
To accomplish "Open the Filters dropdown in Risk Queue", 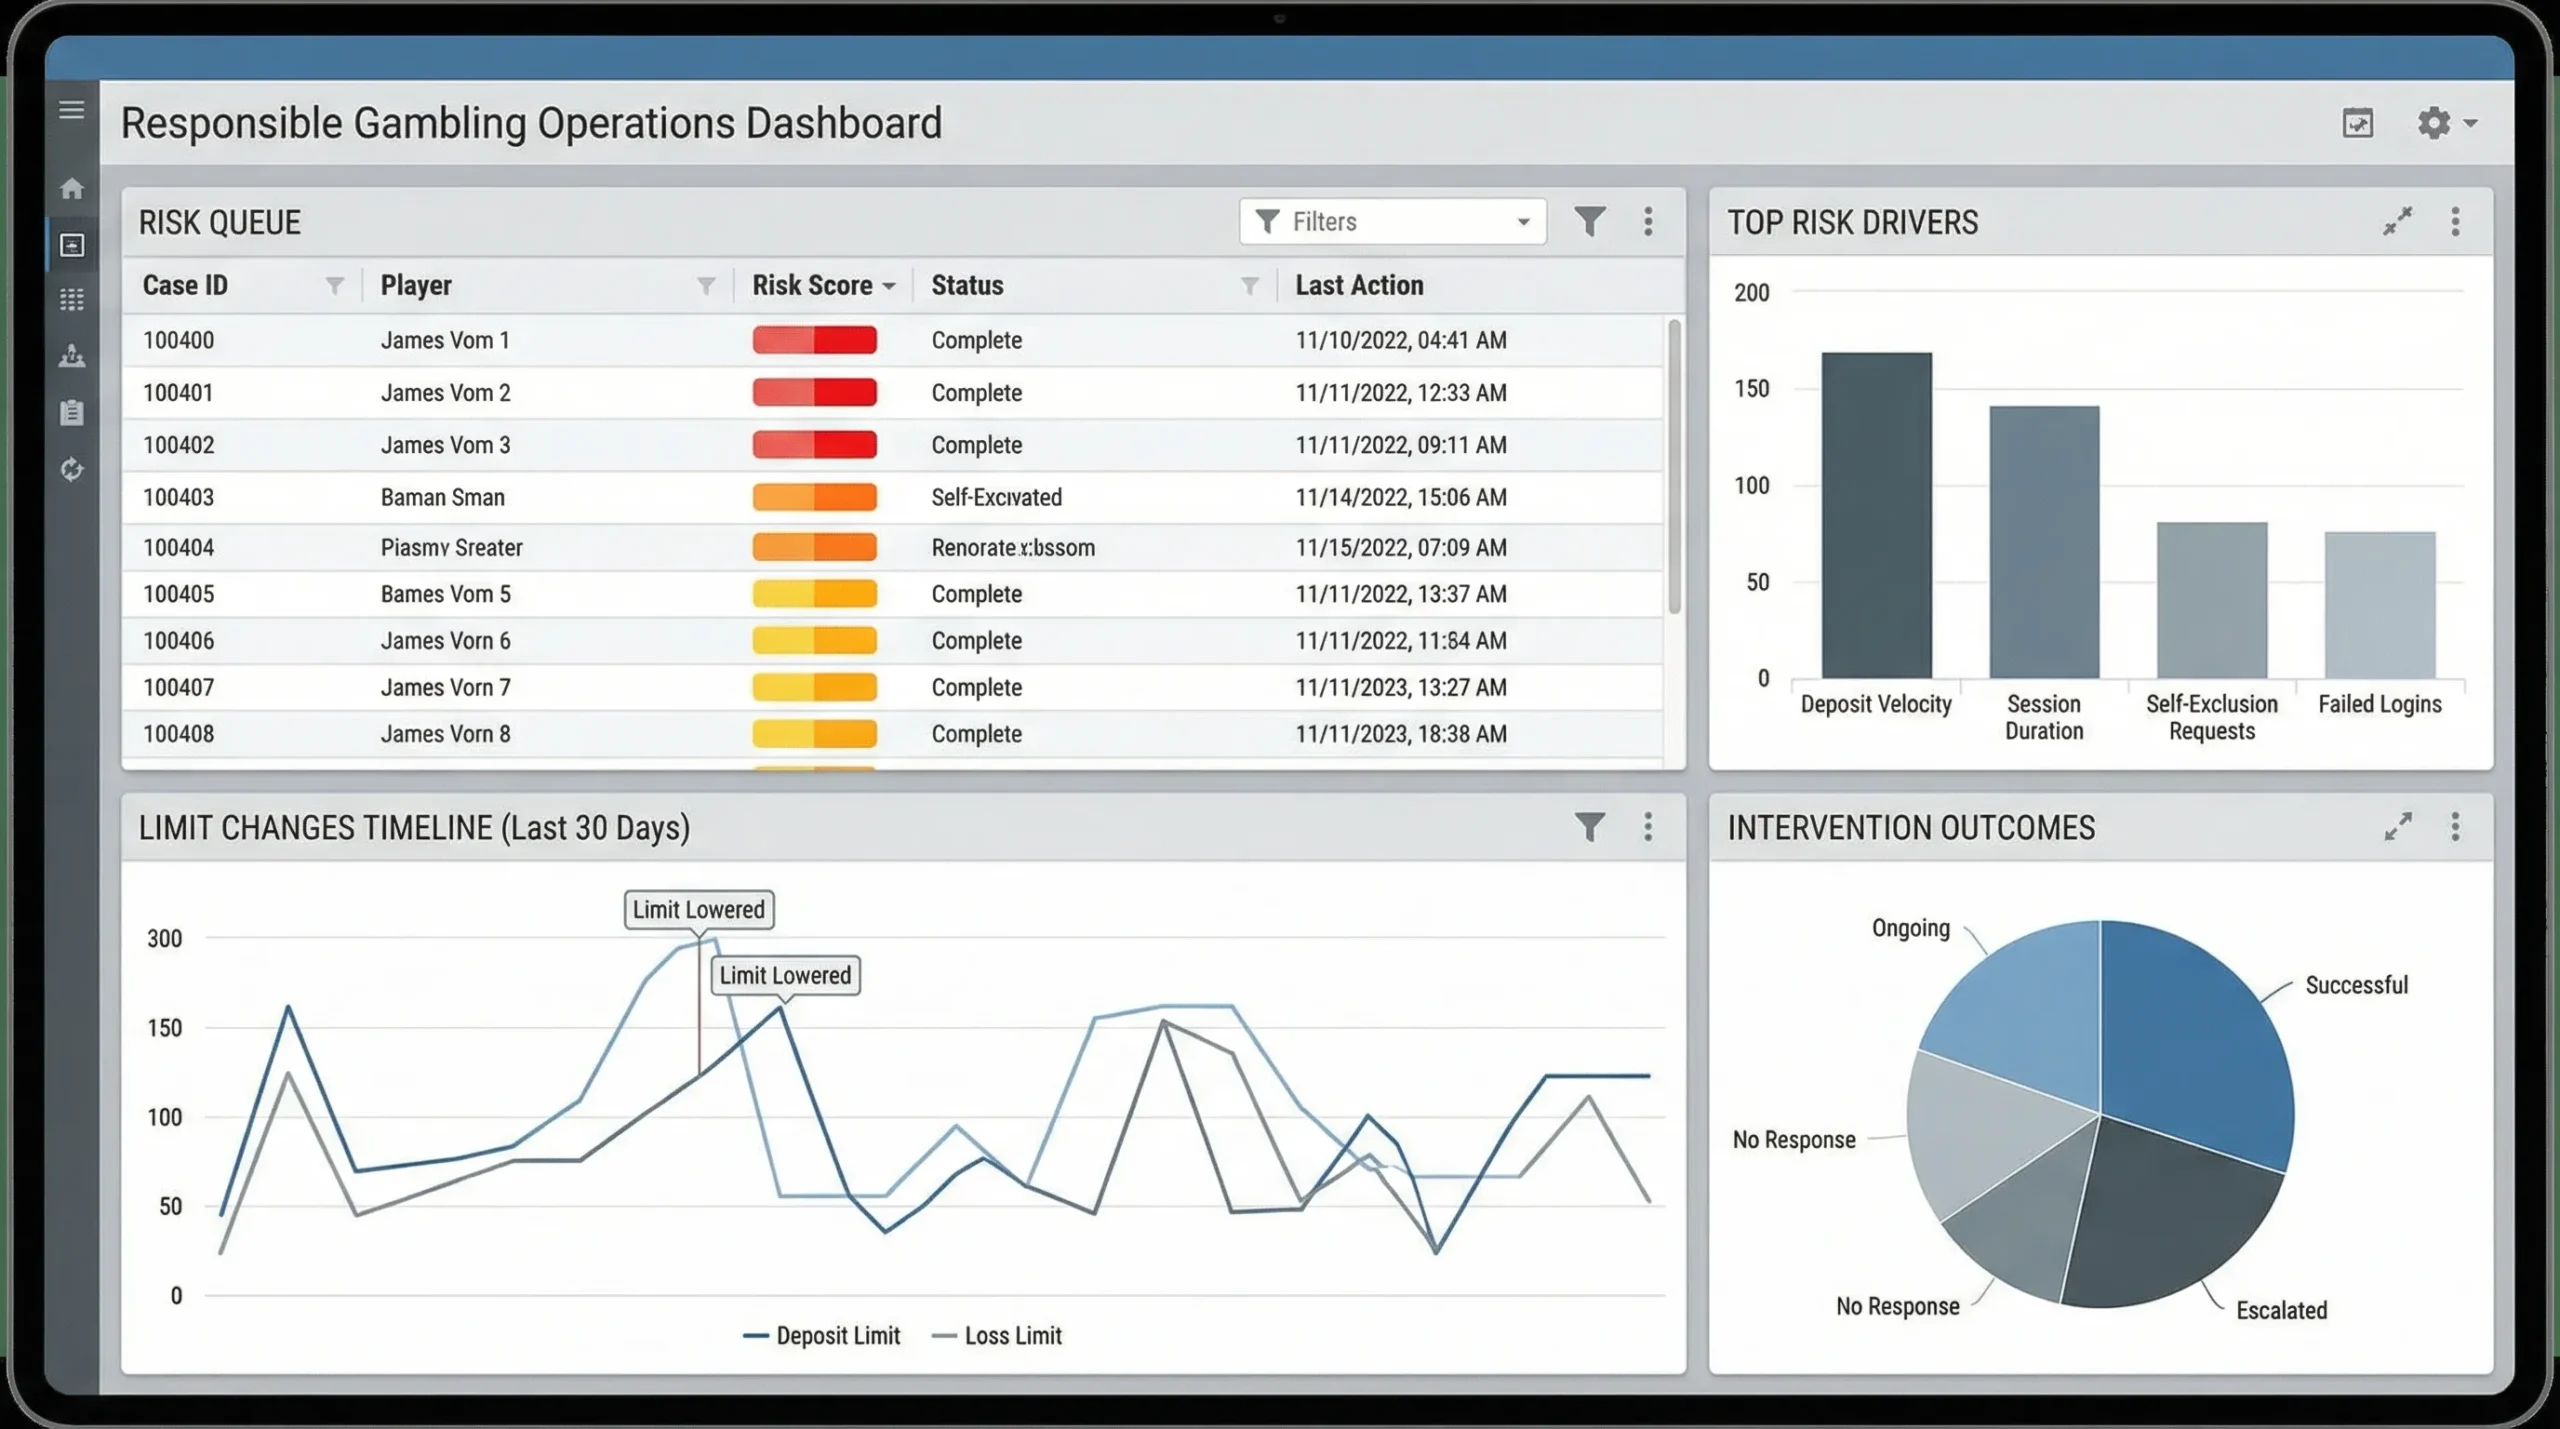I will pyautogui.click(x=1392, y=221).
